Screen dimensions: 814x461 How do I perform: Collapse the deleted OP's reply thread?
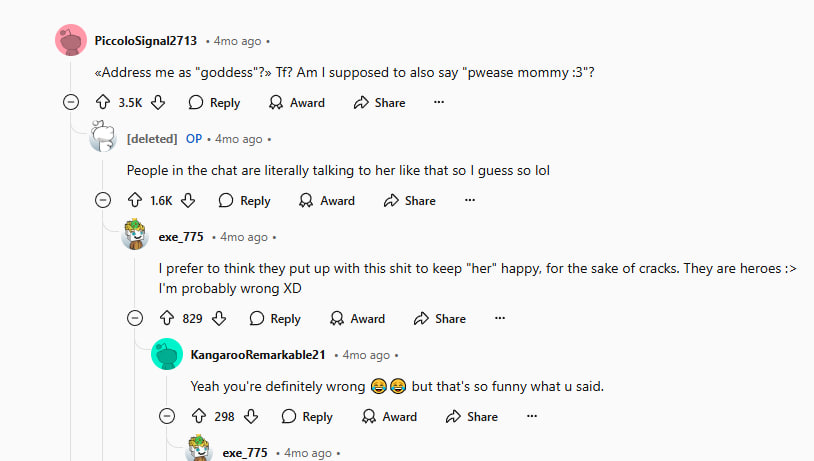pyautogui.click(x=103, y=200)
